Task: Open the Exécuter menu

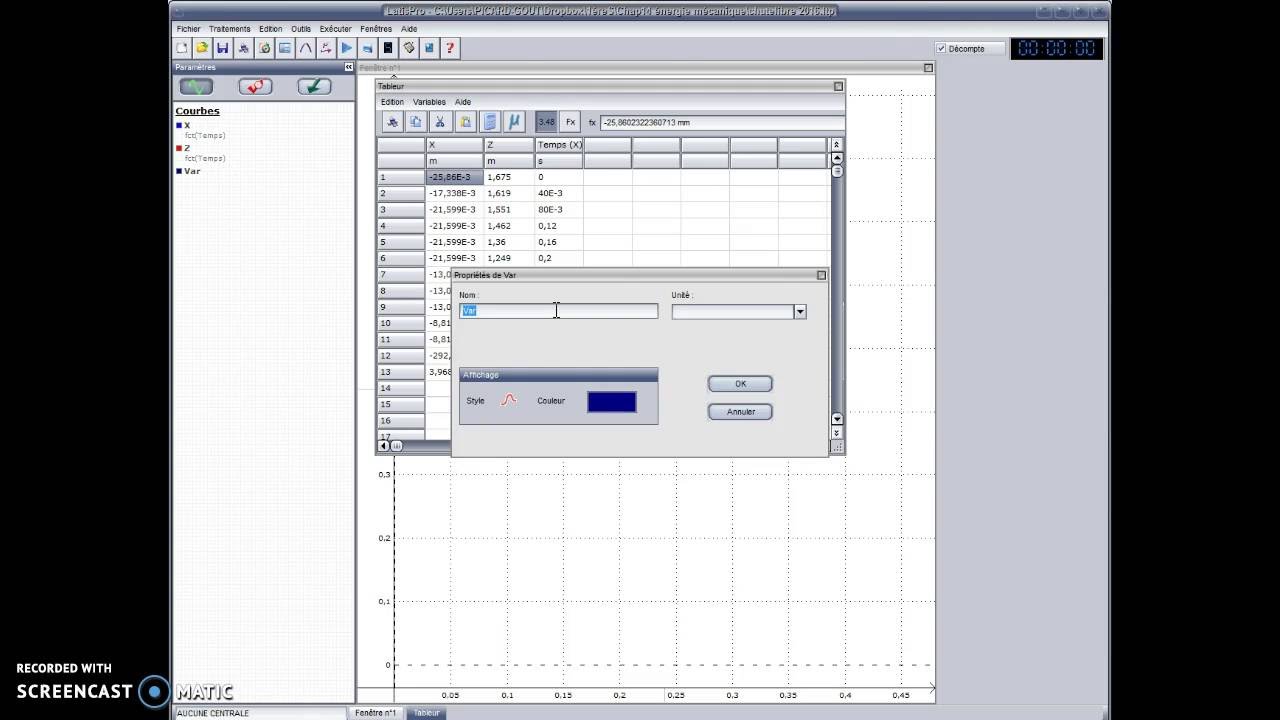Action: (336, 29)
